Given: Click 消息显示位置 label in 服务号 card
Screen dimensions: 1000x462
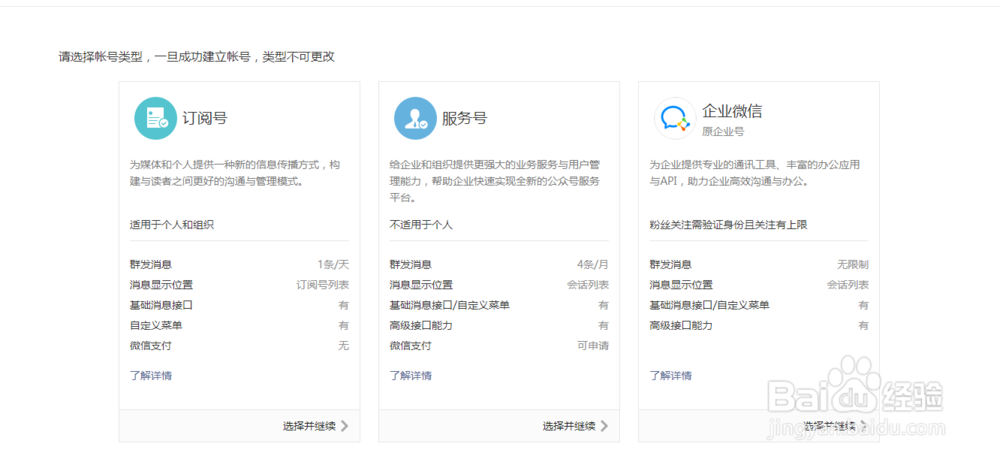Looking at the screenshot, I should click(x=422, y=285).
